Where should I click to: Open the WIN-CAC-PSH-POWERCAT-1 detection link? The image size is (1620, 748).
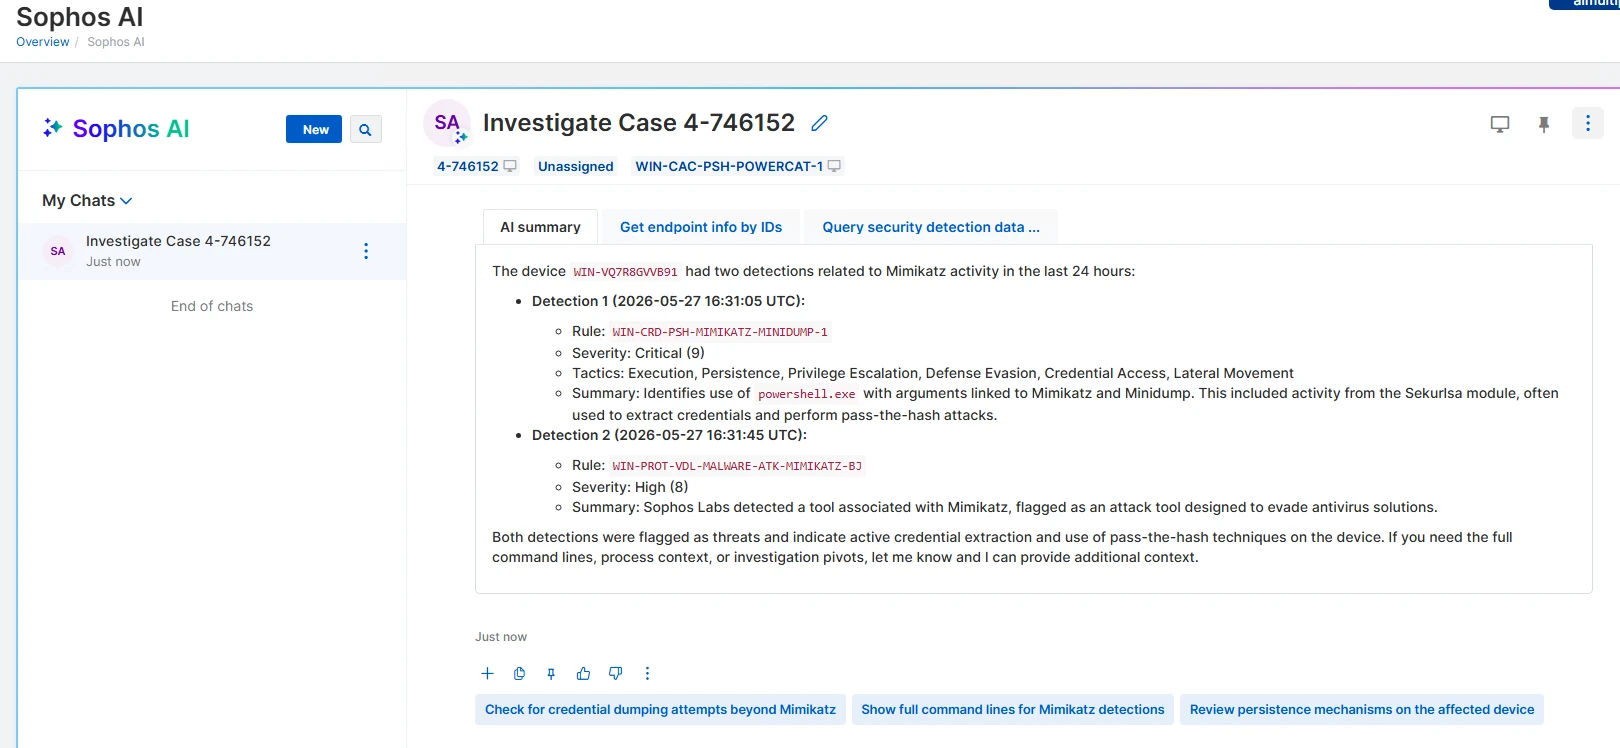(729, 166)
